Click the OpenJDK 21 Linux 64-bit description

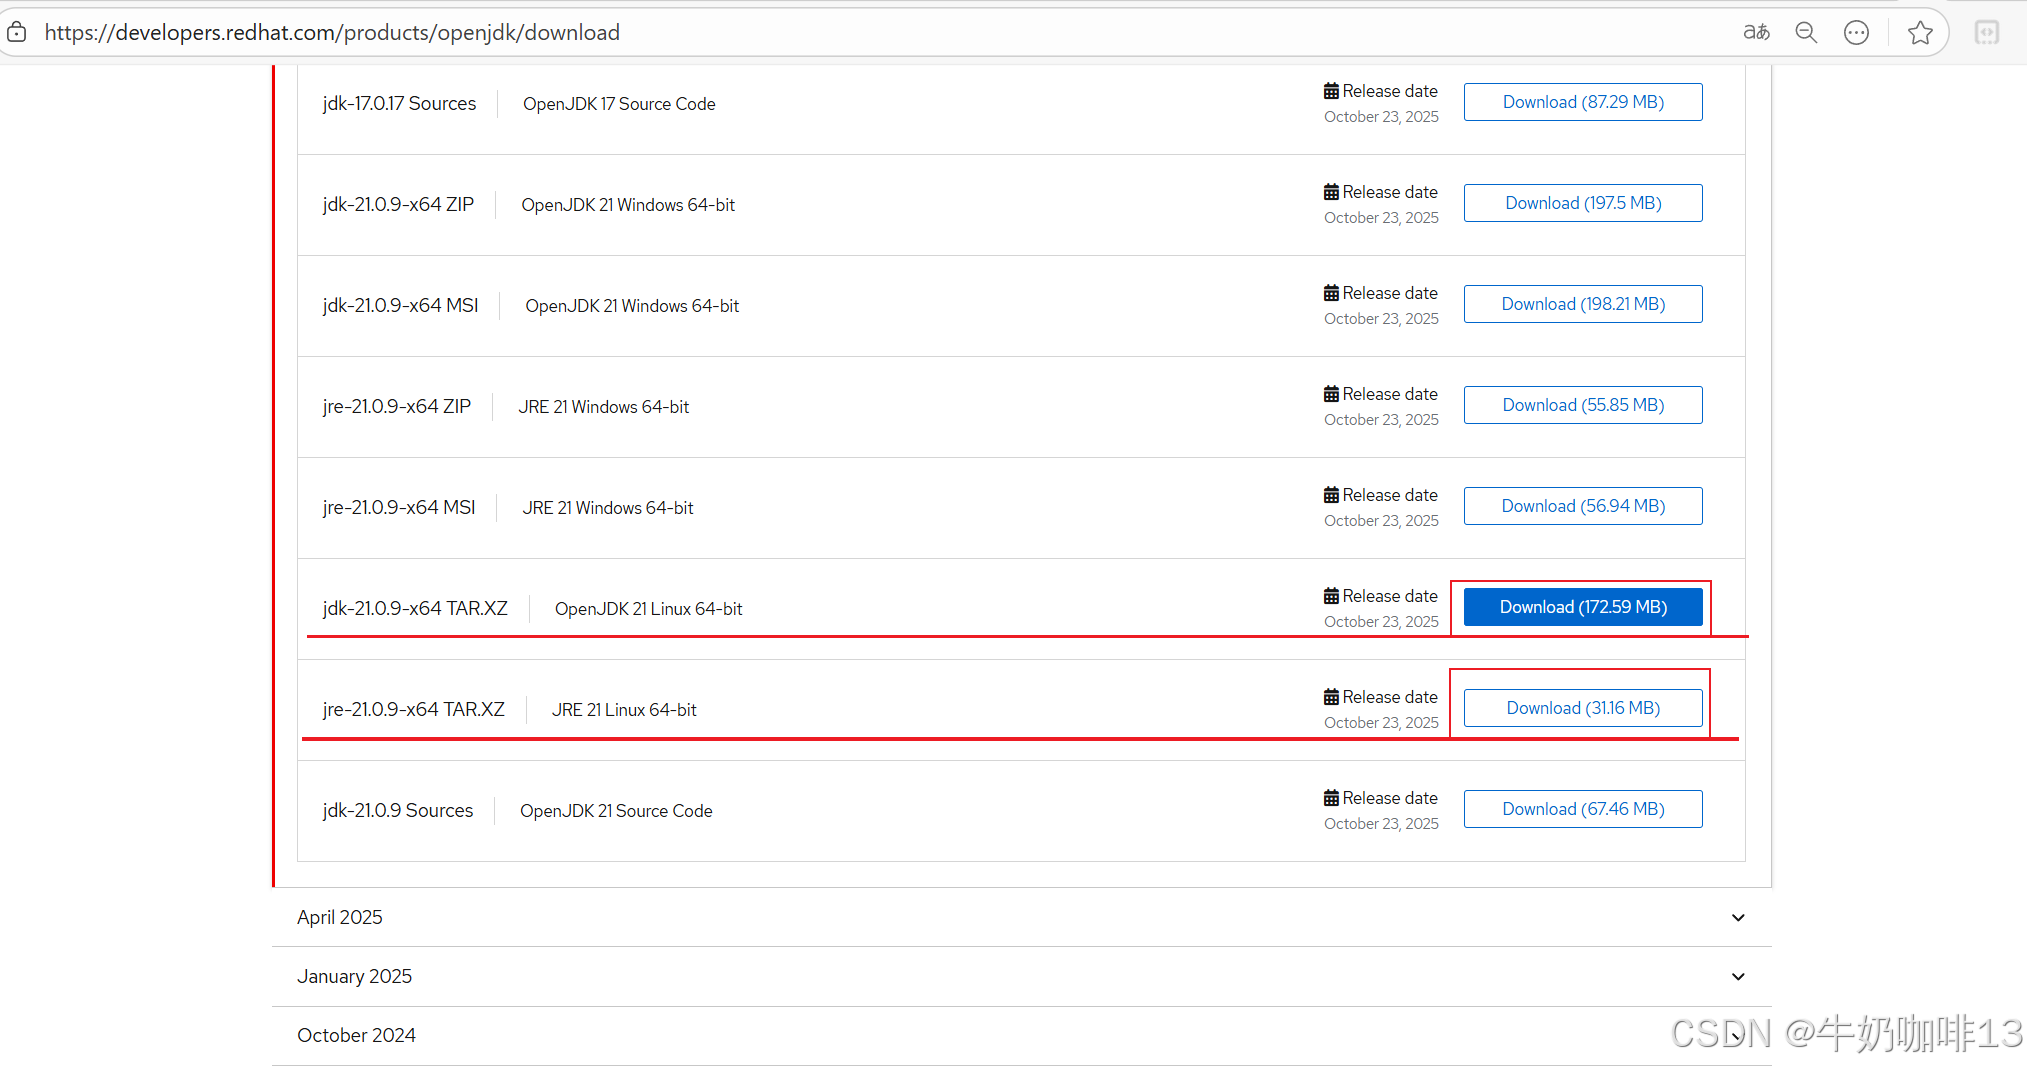(x=648, y=609)
